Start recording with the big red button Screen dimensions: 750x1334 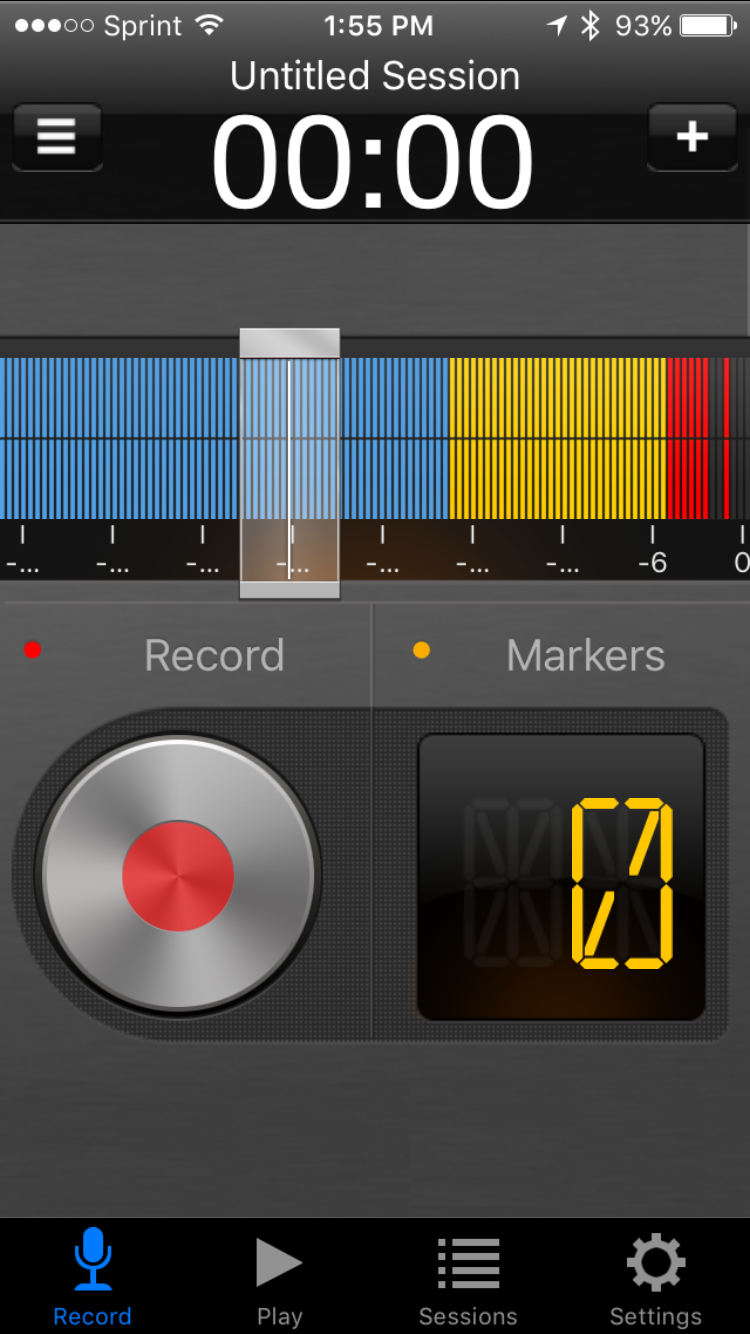(x=178, y=876)
